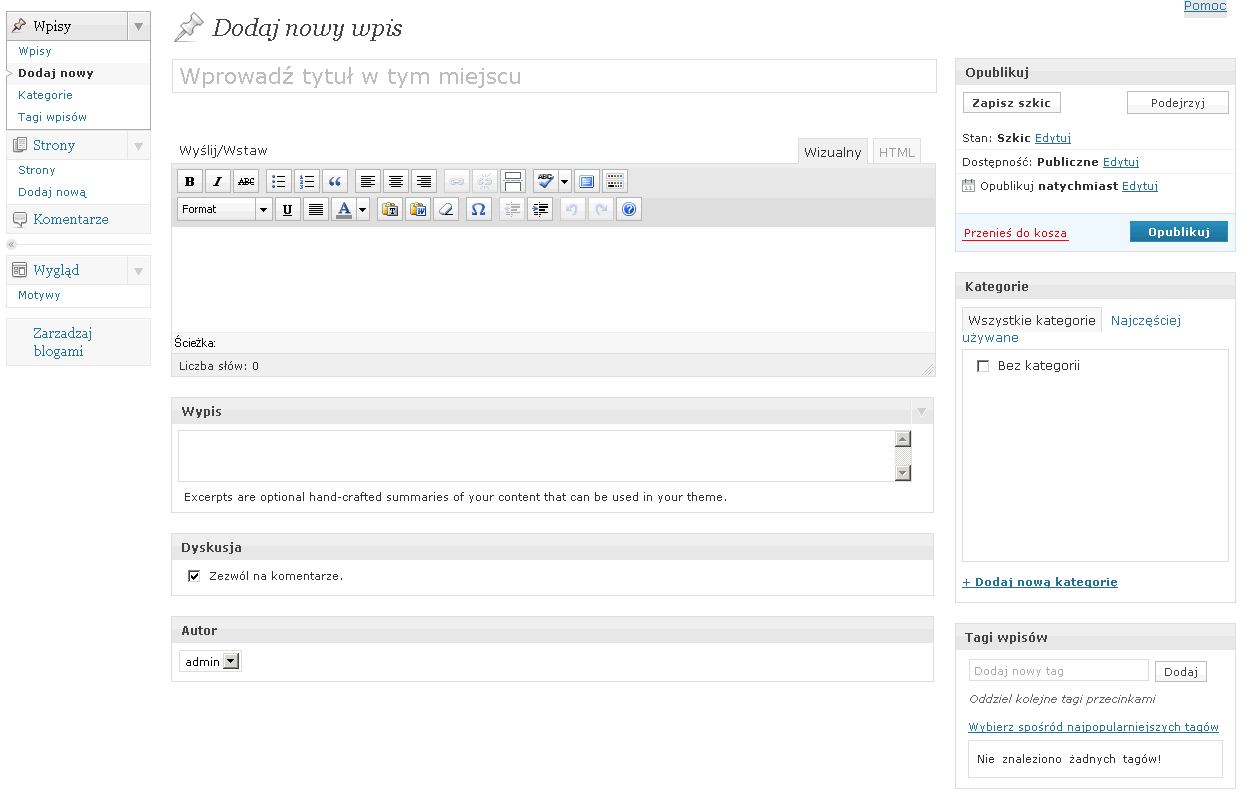Open special character Omega symbol picker

click(x=478, y=209)
